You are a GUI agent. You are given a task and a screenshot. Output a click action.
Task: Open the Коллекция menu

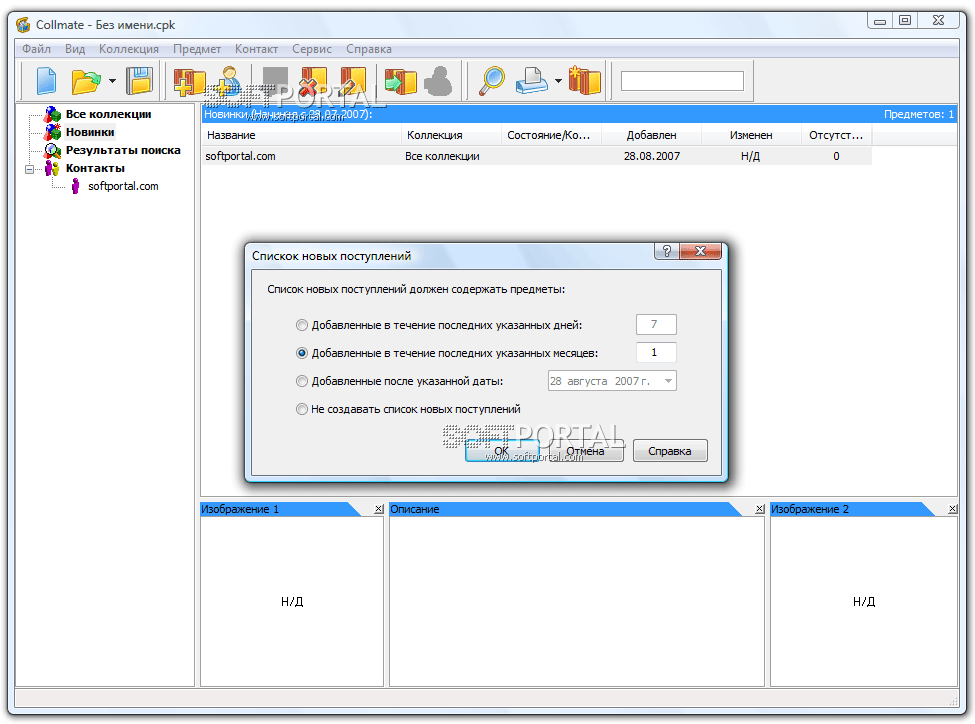(129, 49)
